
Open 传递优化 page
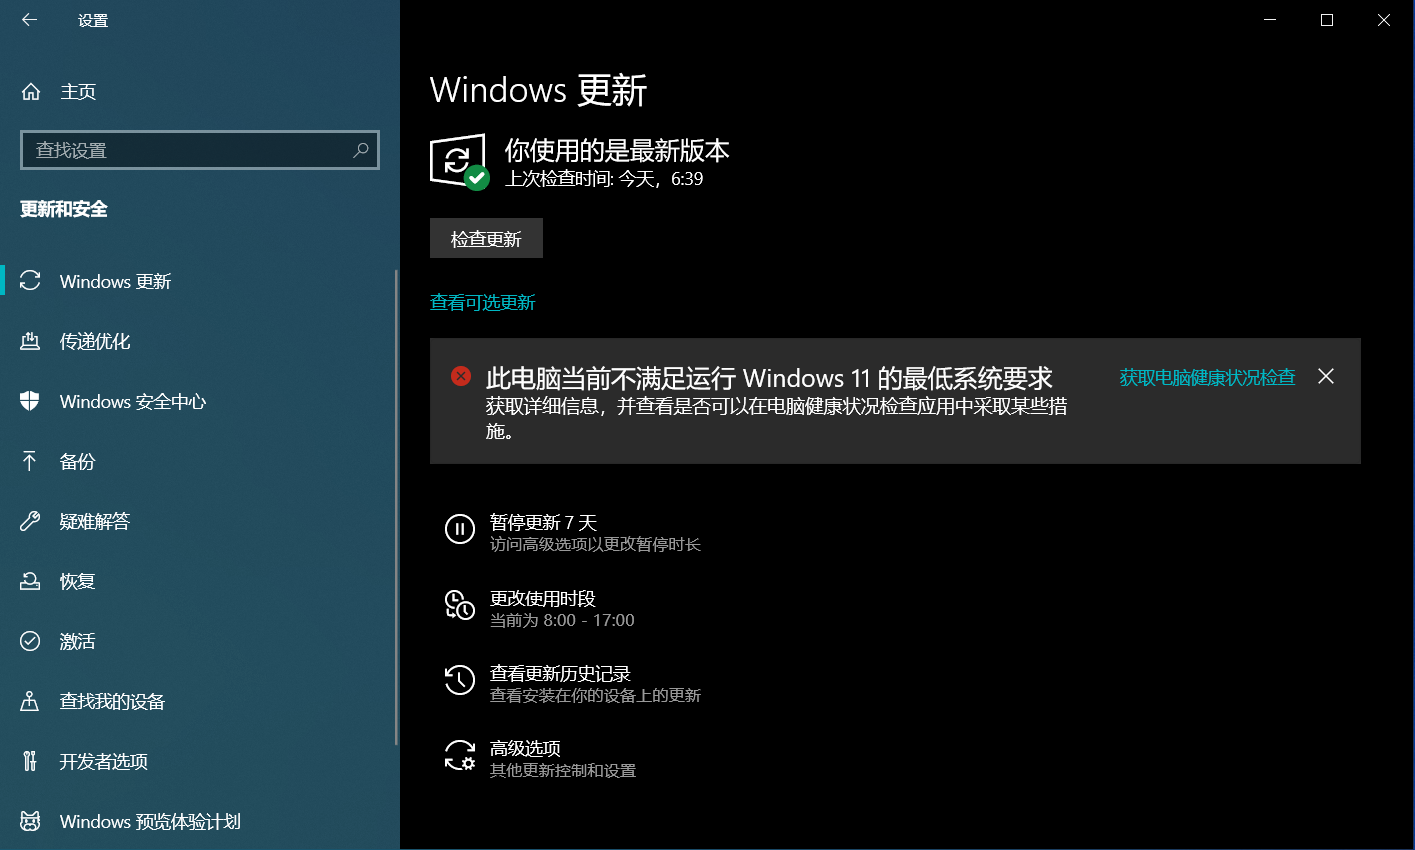tap(198, 341)
